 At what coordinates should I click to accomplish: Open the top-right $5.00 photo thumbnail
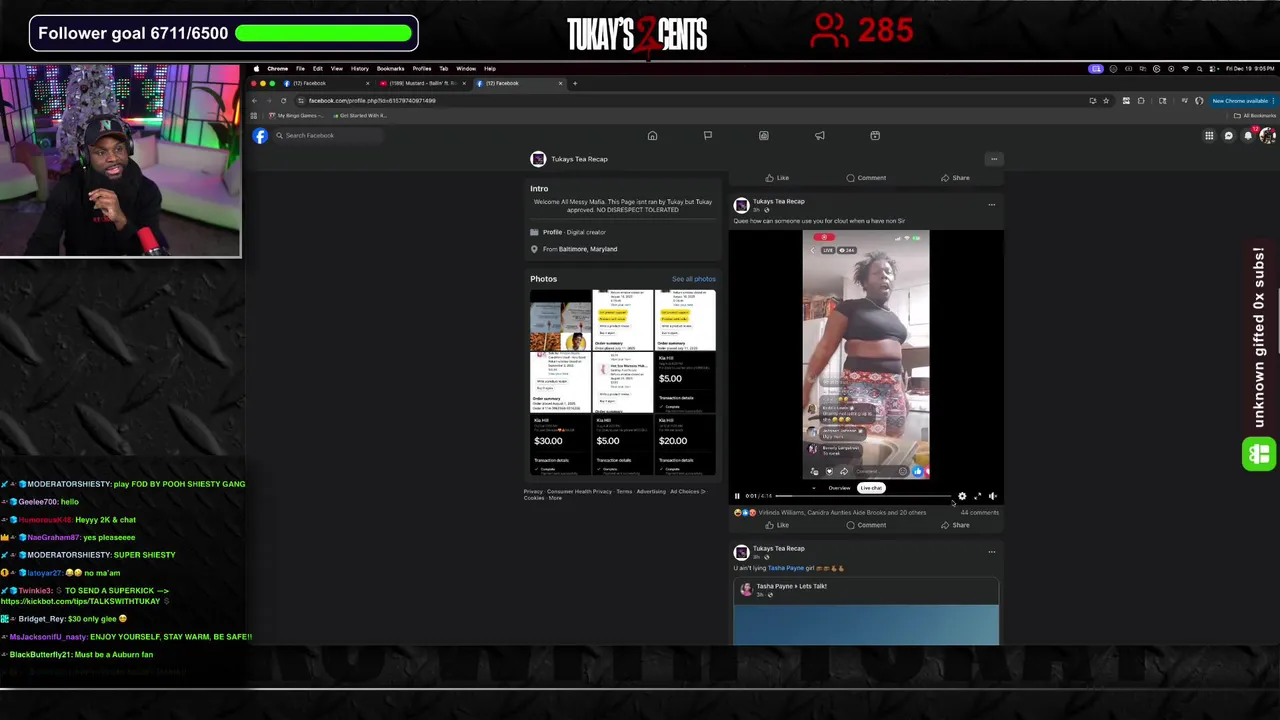point(685,383)
